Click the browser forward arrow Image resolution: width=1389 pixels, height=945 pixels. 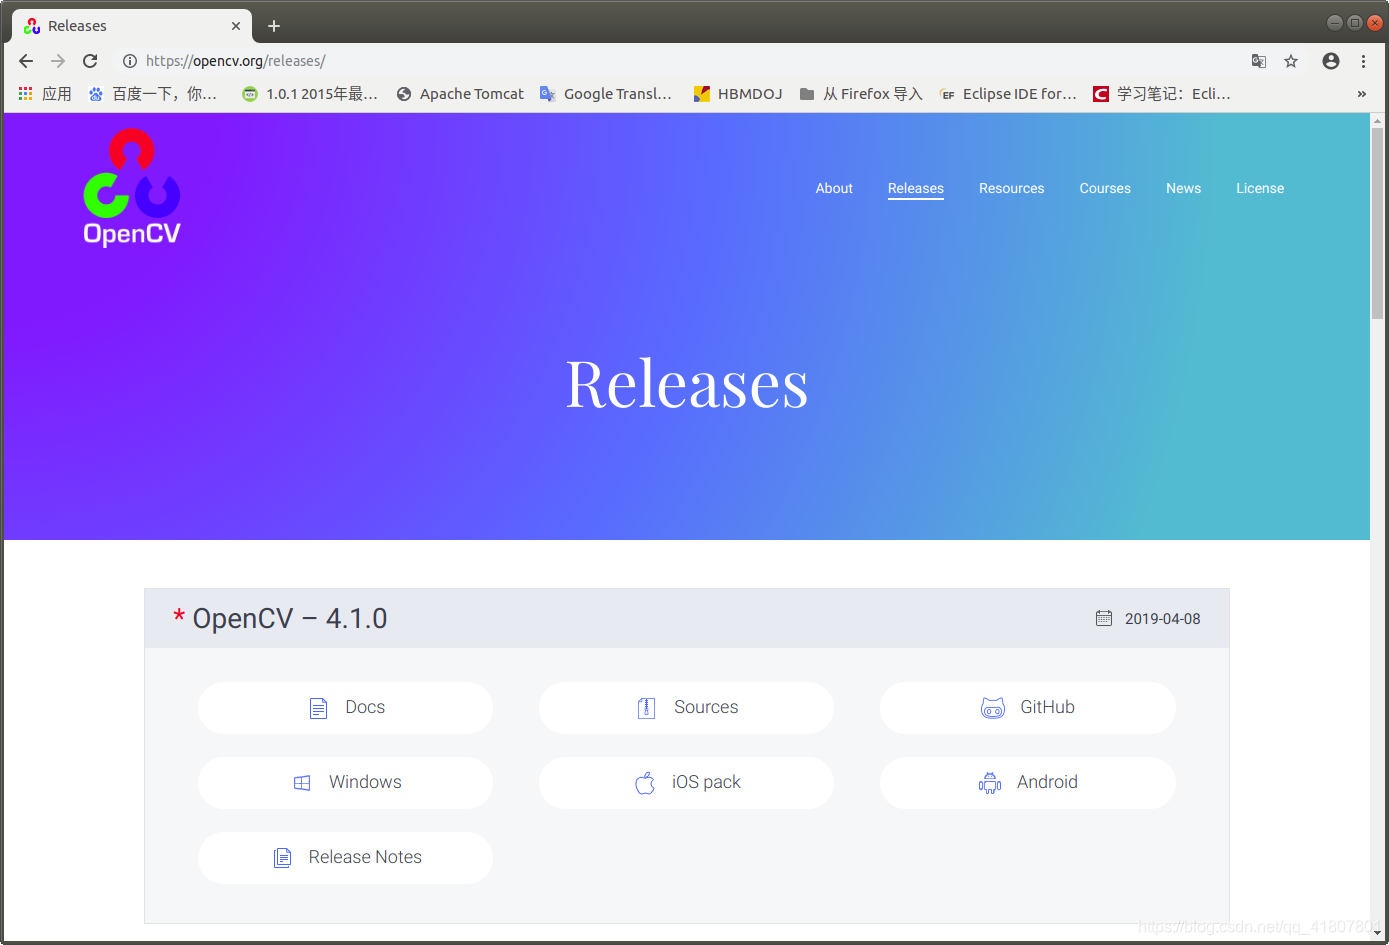point(58,61)
